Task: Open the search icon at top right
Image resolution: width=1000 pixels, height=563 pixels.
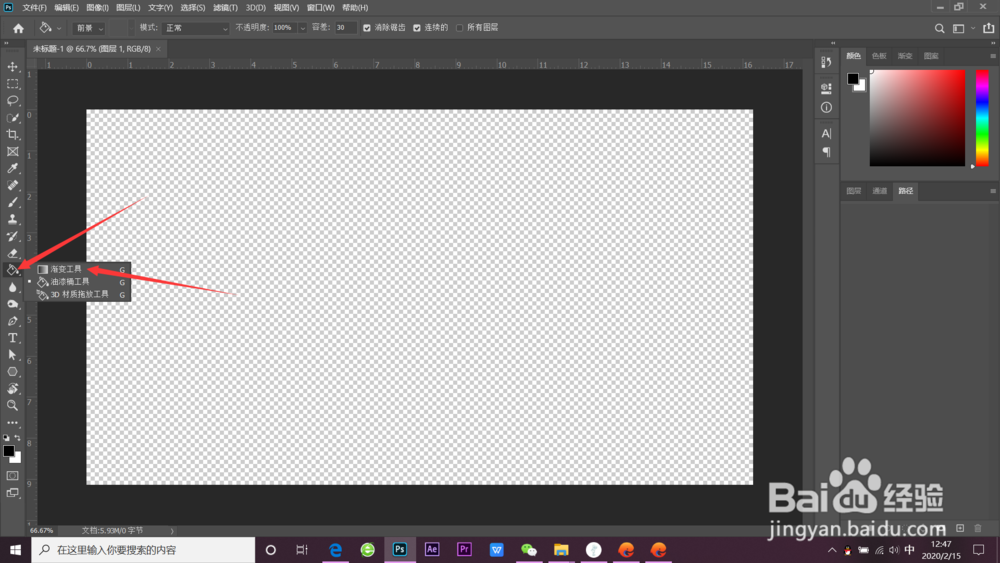Action: [x=939, y=28]
